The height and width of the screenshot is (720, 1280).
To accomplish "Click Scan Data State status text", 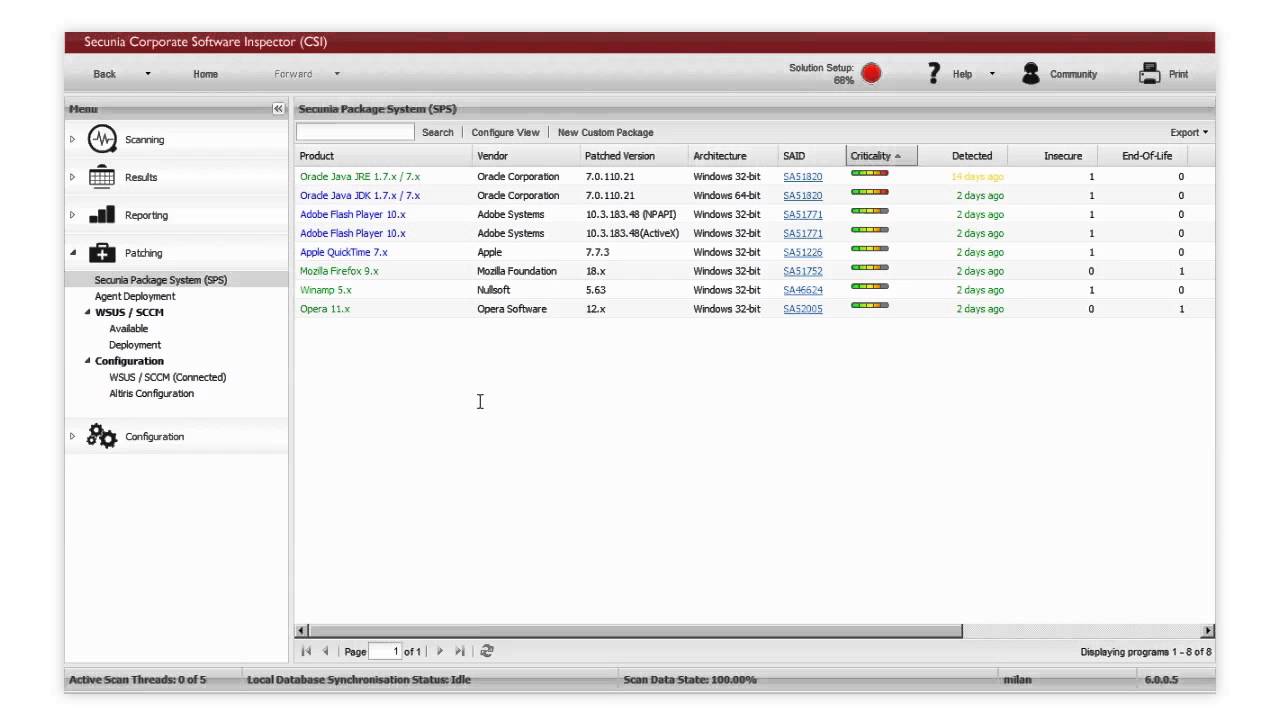I will [690, 680].
